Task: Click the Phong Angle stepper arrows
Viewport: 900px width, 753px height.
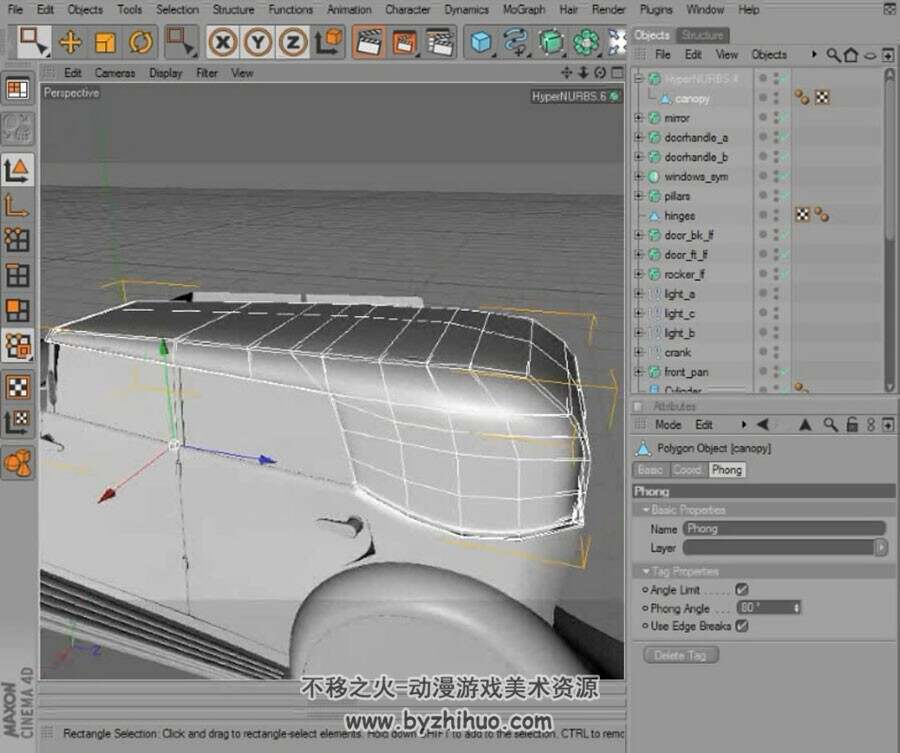Action: tap(797, 608)
